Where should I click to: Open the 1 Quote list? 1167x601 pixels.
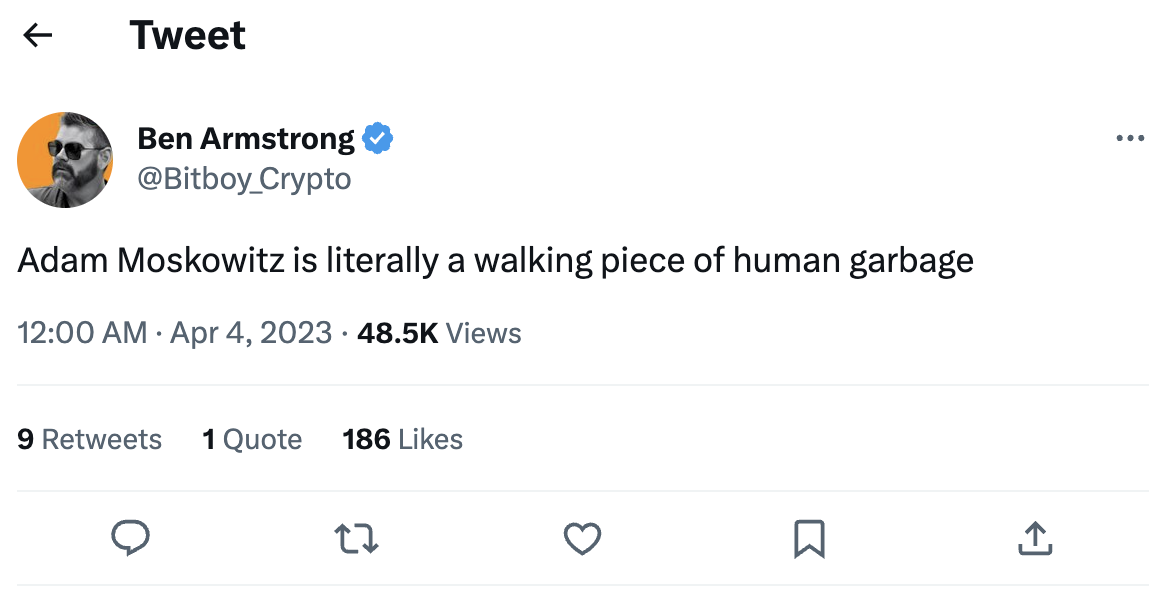coord(252,438)
